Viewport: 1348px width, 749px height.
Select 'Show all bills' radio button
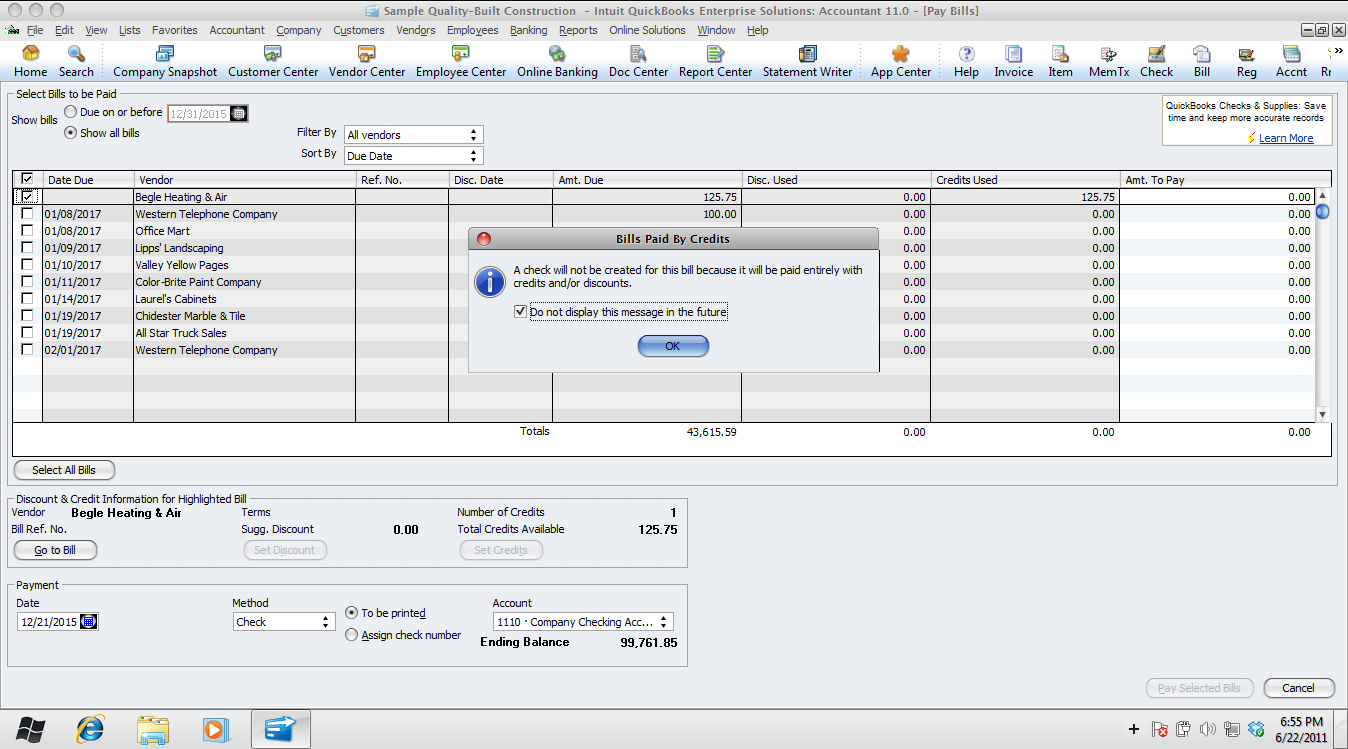click(x=71, y=132)
